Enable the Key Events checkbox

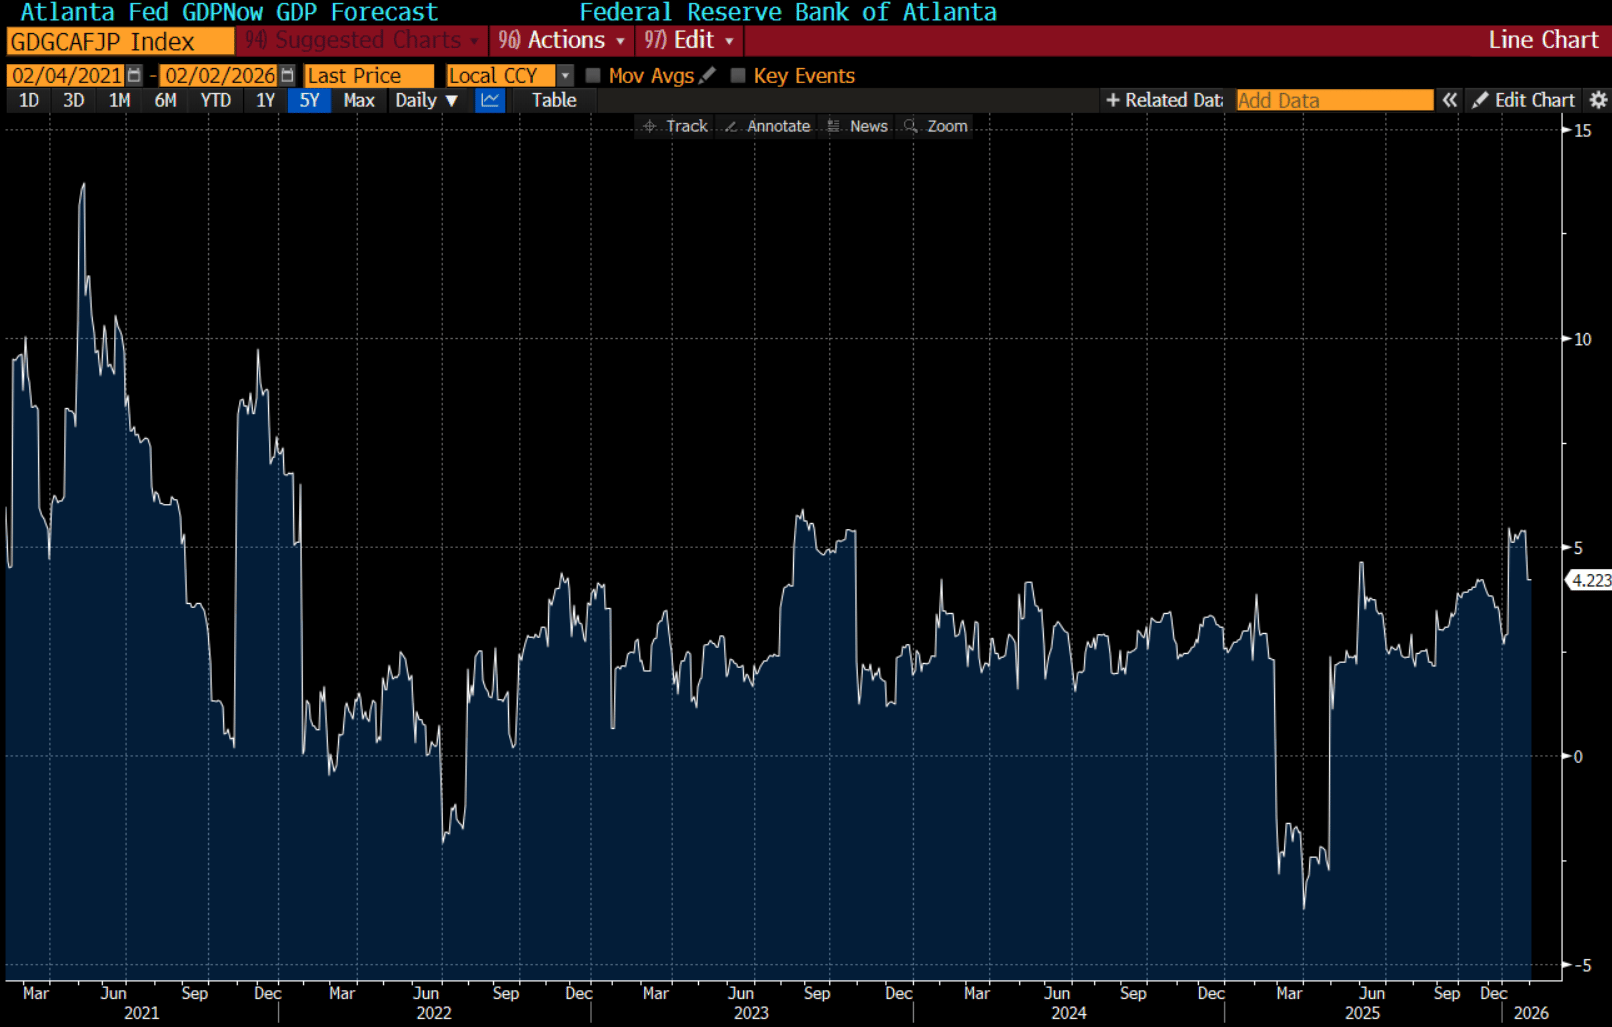[738, 76]
